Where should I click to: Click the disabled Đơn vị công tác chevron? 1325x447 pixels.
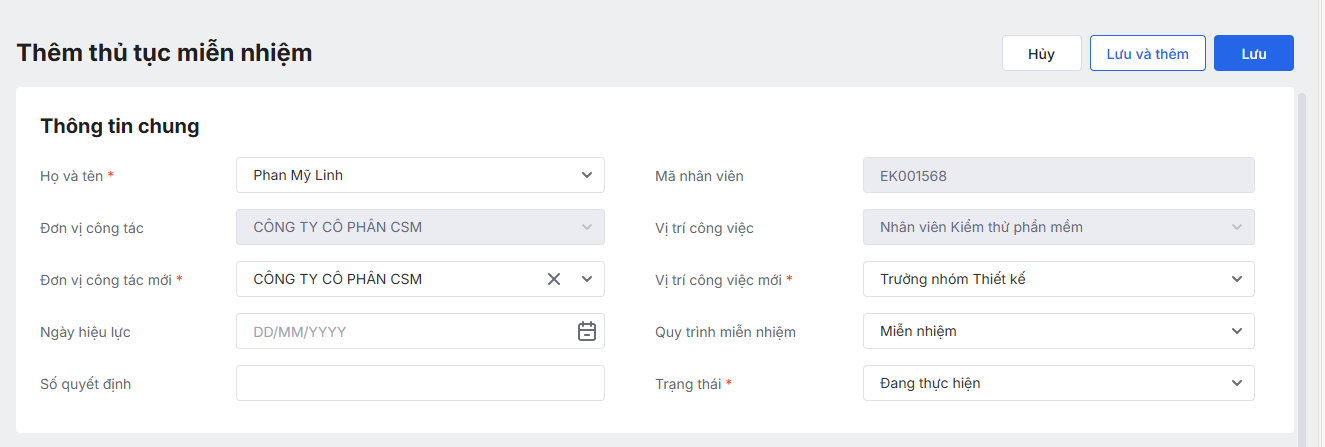tap(587, 227)
